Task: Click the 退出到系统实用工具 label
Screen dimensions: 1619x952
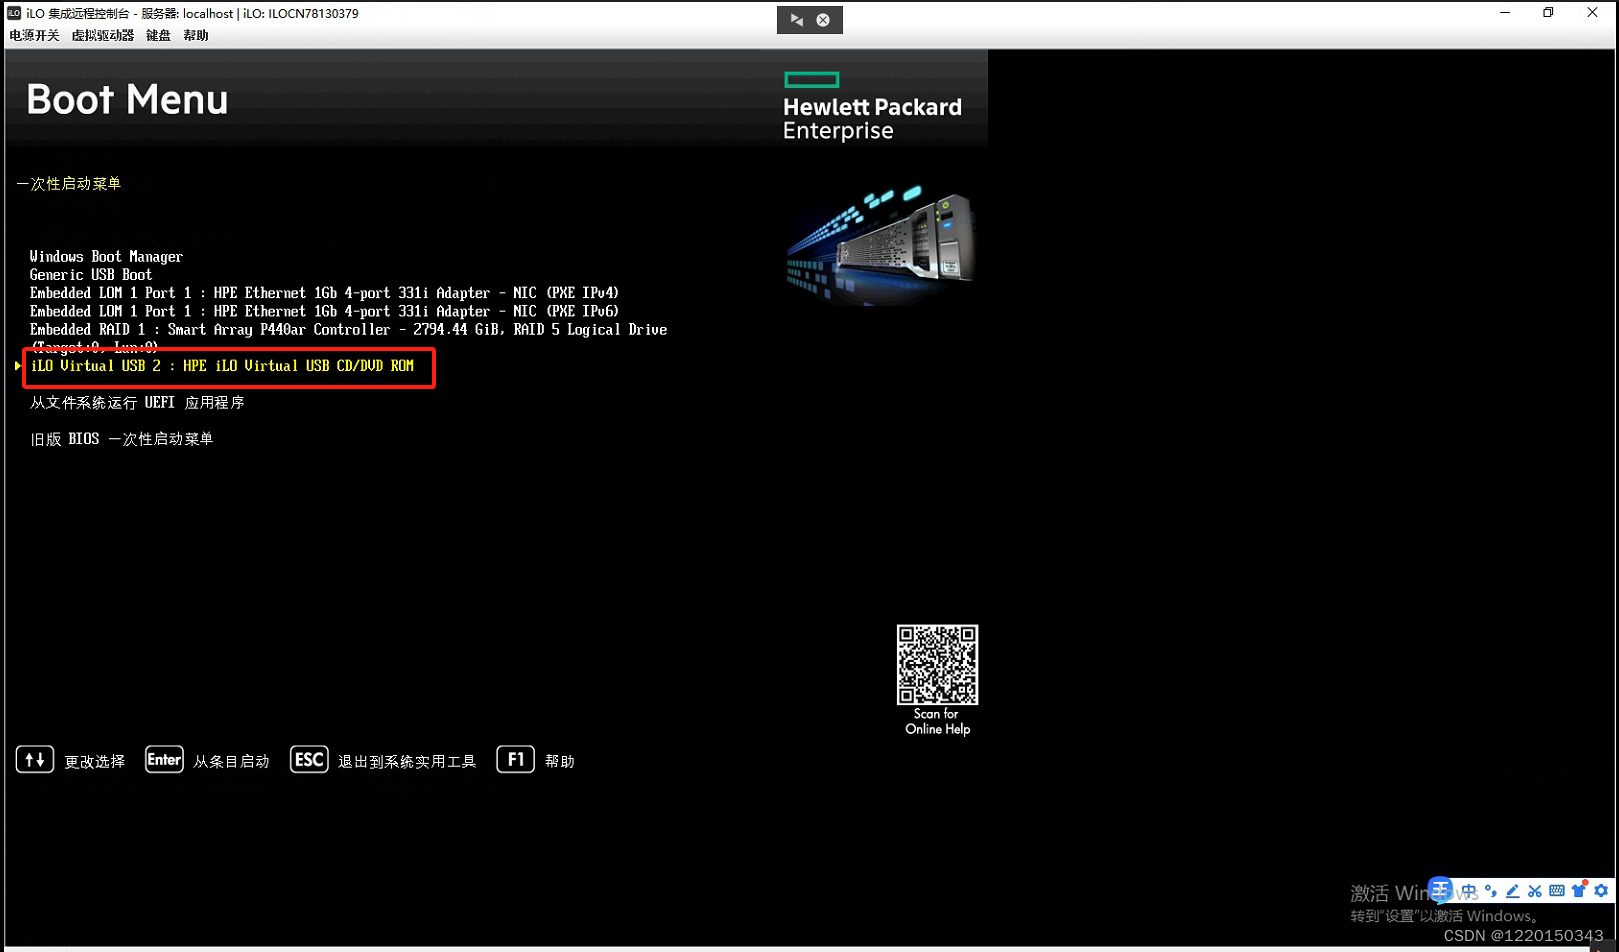Action: (x=407, y=762)
